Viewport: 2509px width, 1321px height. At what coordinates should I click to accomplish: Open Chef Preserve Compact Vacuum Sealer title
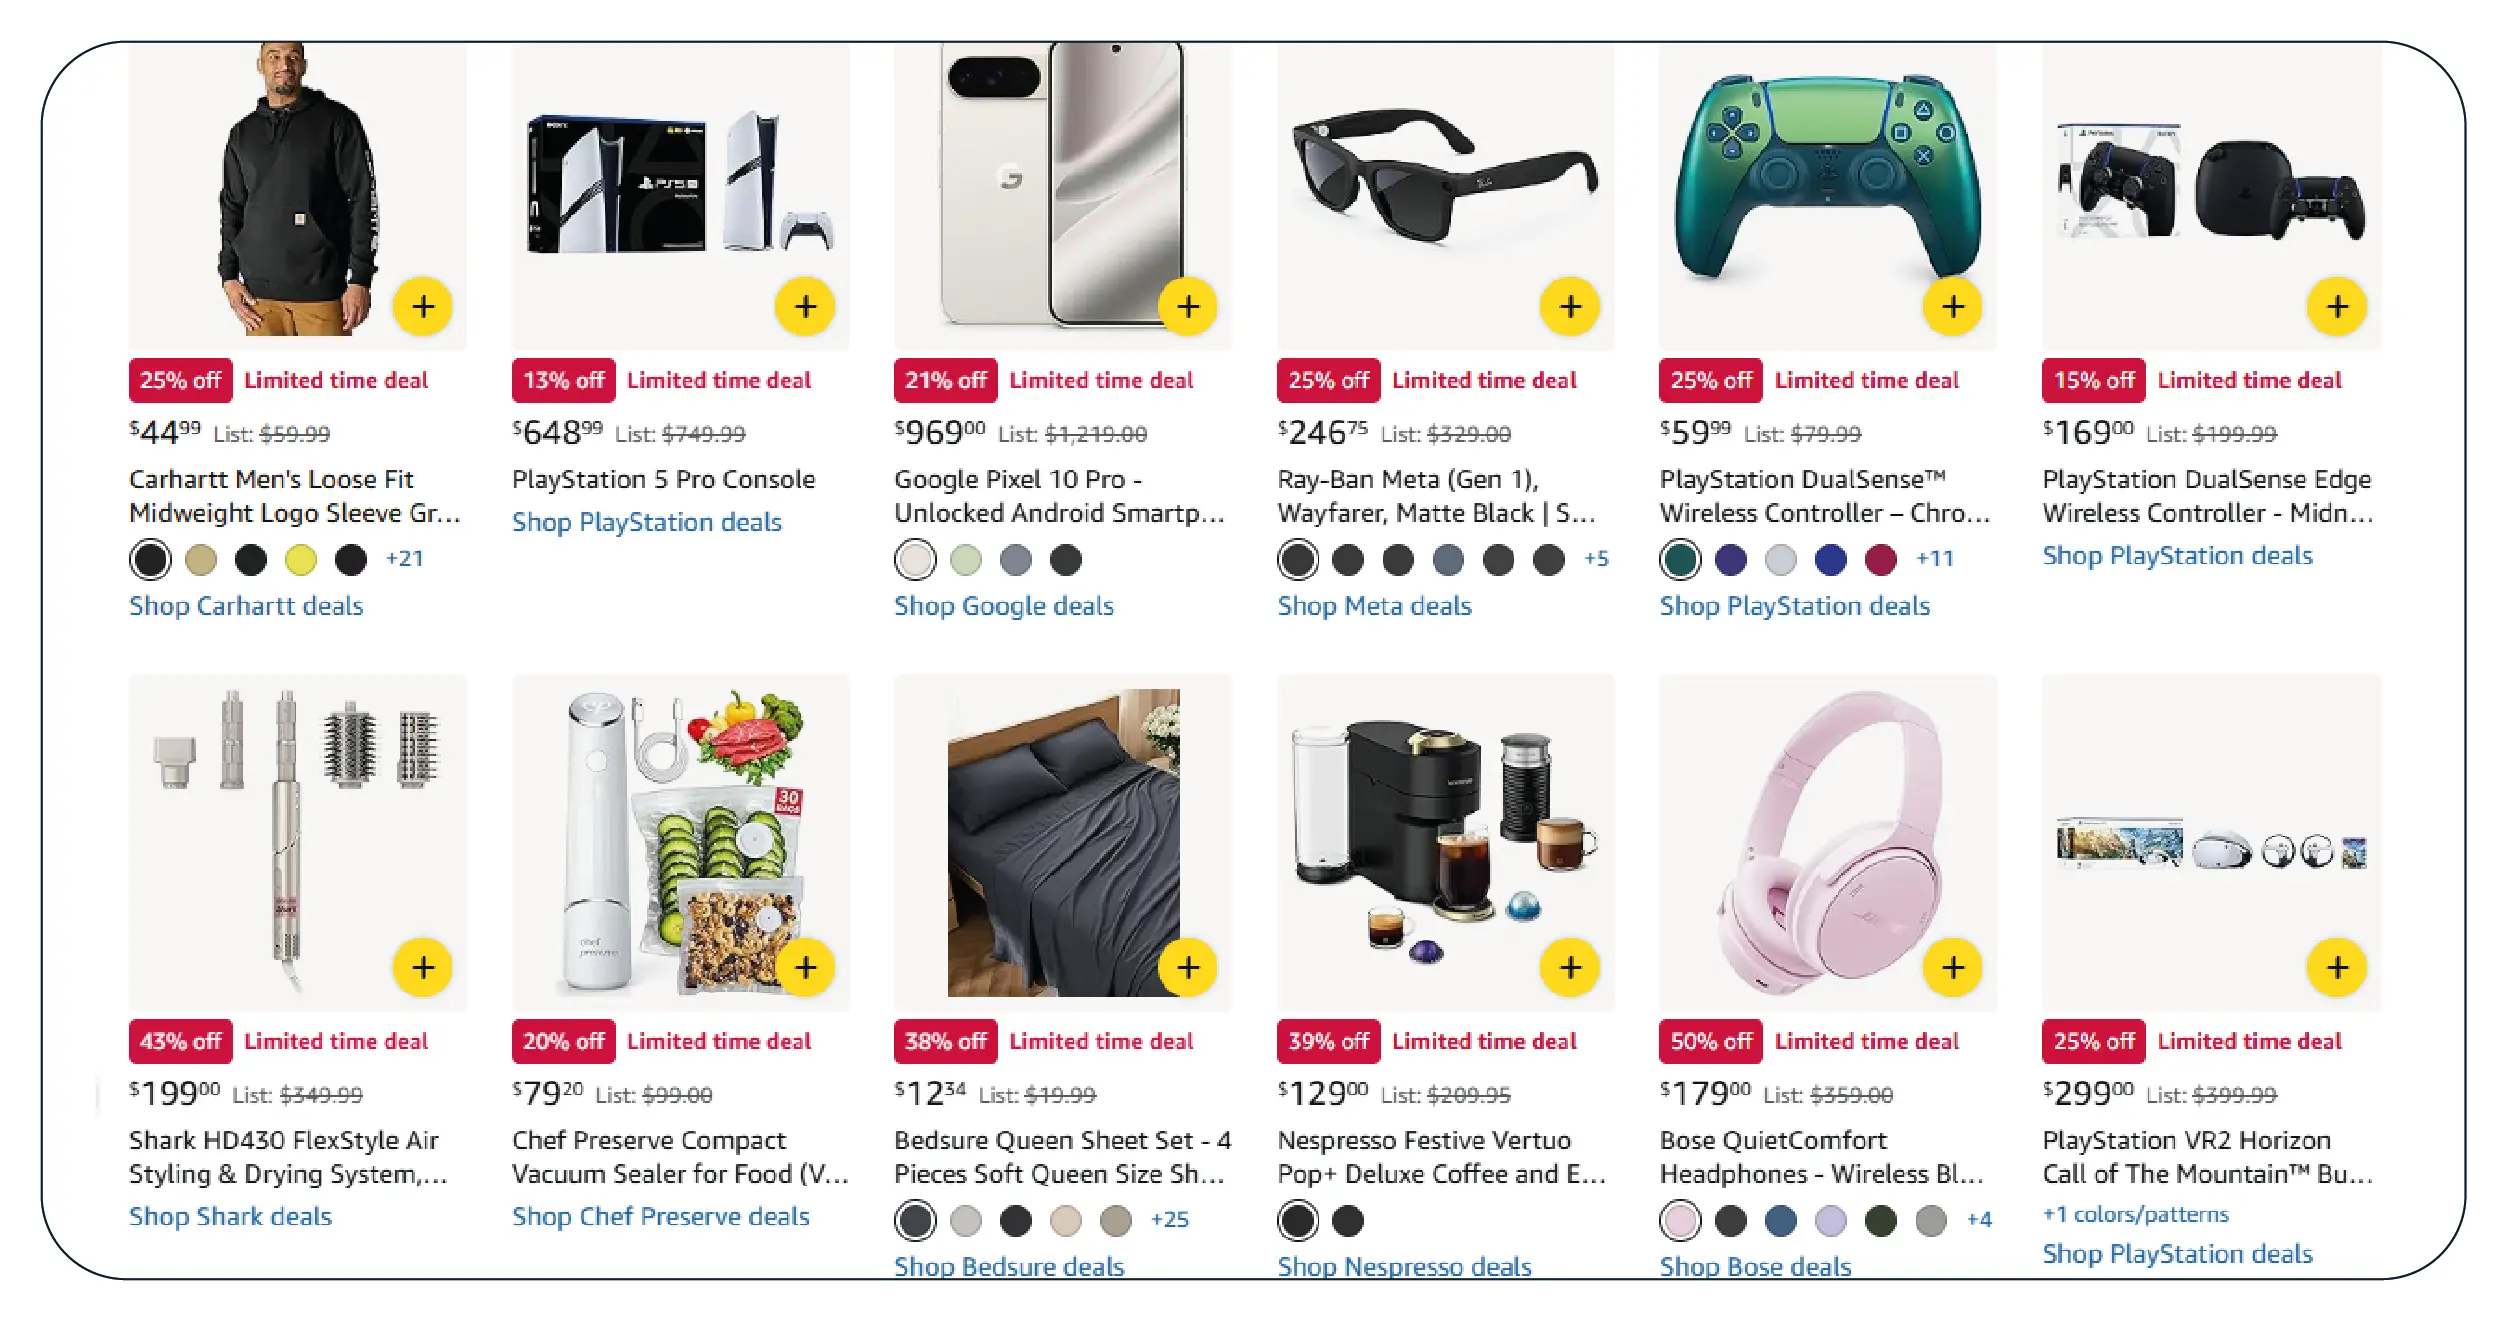click(x=679, y=1157)
